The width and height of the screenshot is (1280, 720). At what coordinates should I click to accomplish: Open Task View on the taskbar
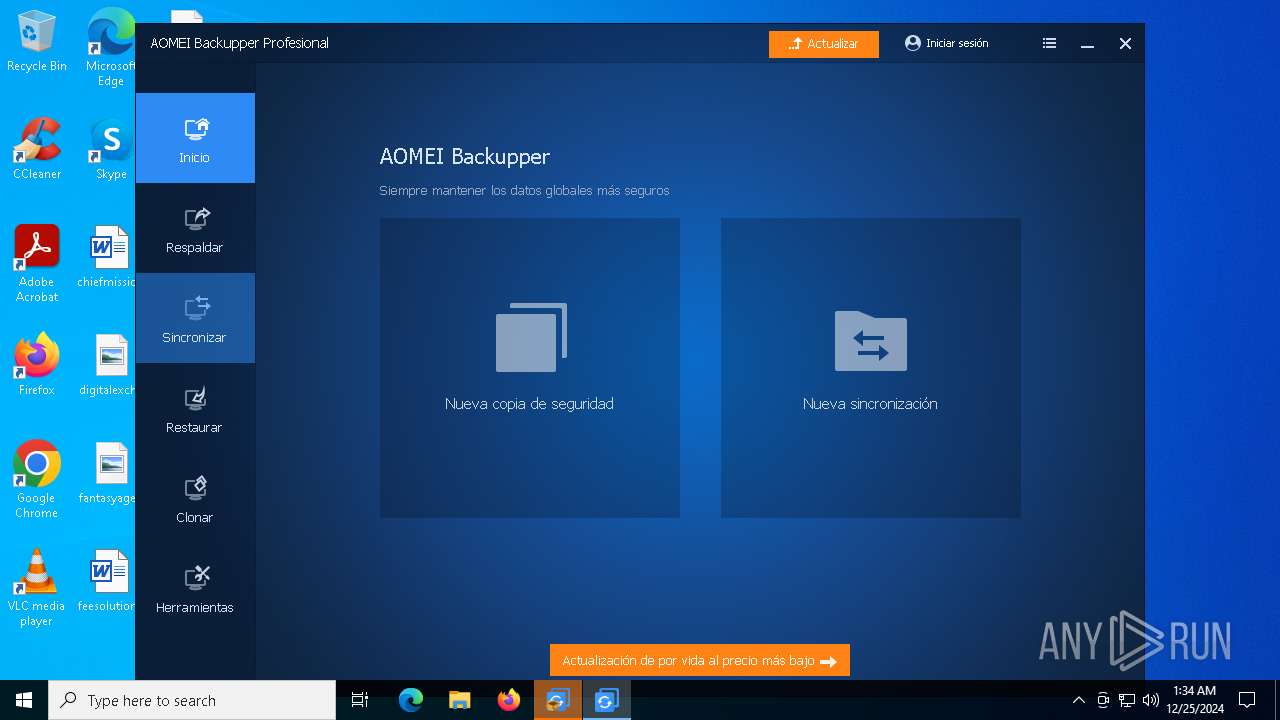pyautogui.click(x=360, y=700)
